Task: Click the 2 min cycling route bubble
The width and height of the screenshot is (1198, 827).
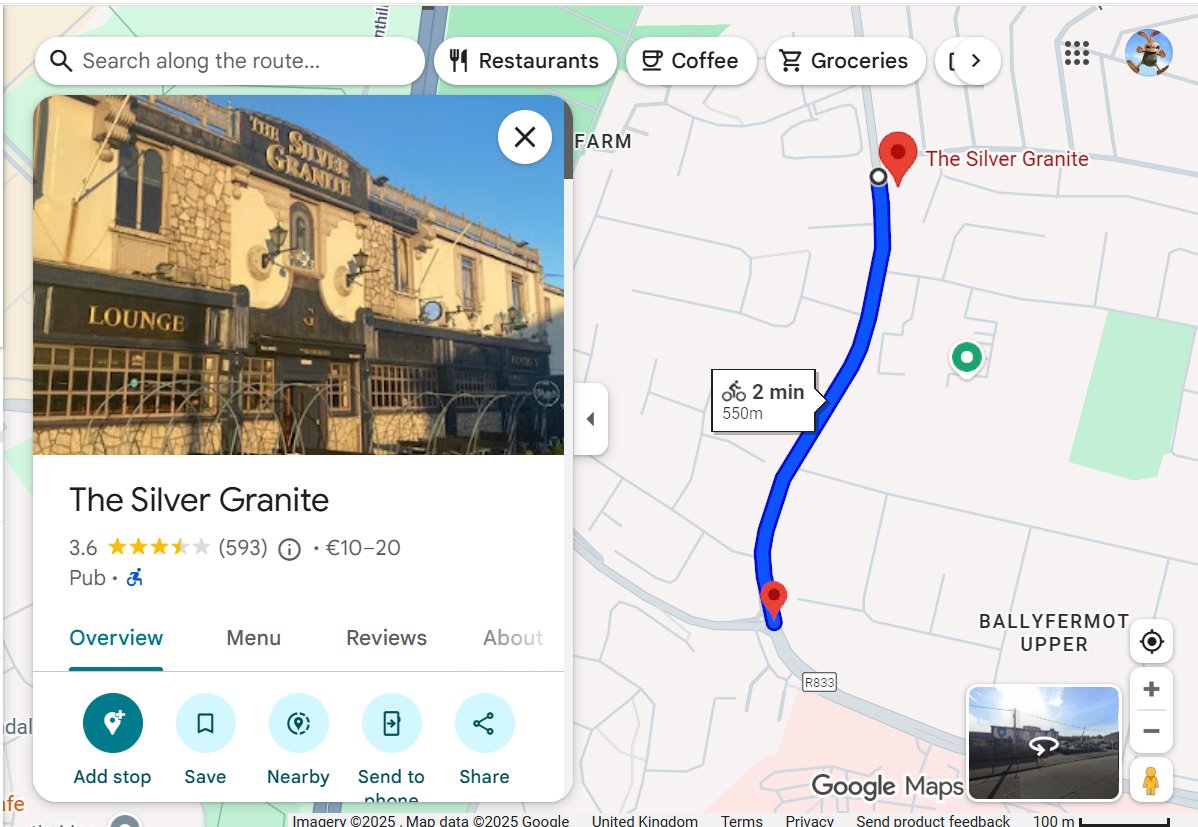Action: click(764, 401)
